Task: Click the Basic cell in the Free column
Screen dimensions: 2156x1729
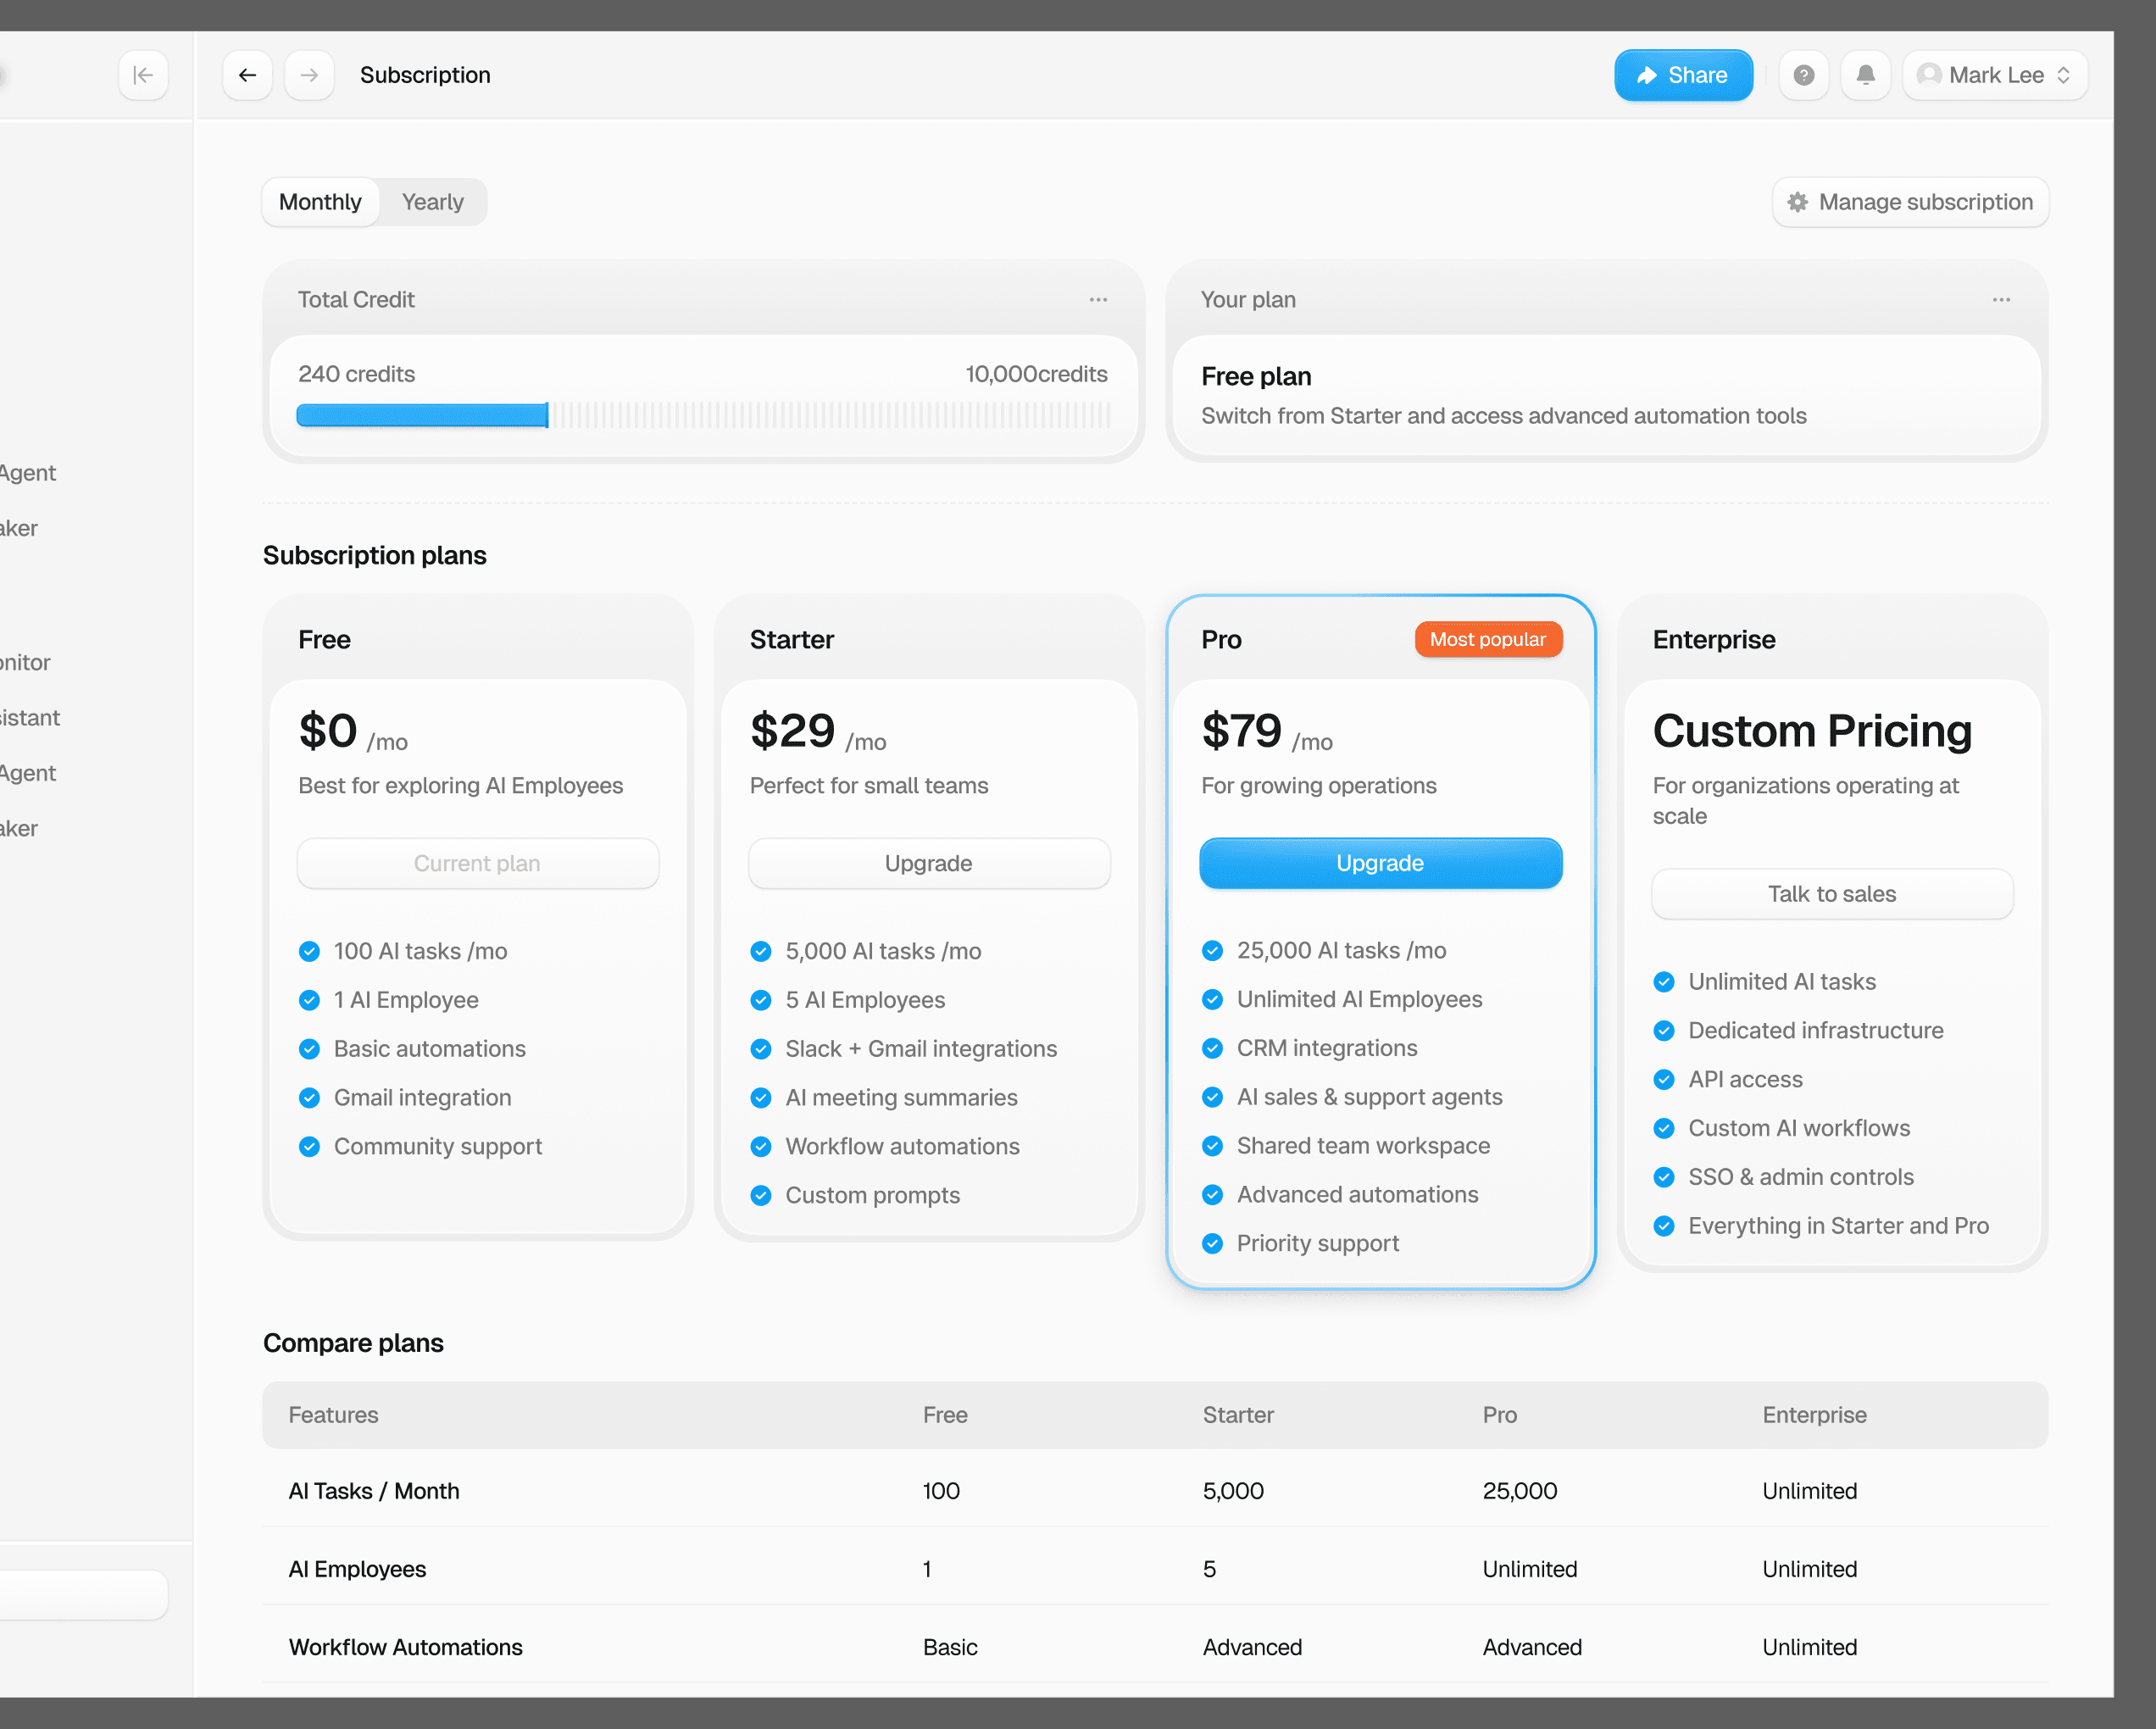Action: click(x=950, y=1647)
